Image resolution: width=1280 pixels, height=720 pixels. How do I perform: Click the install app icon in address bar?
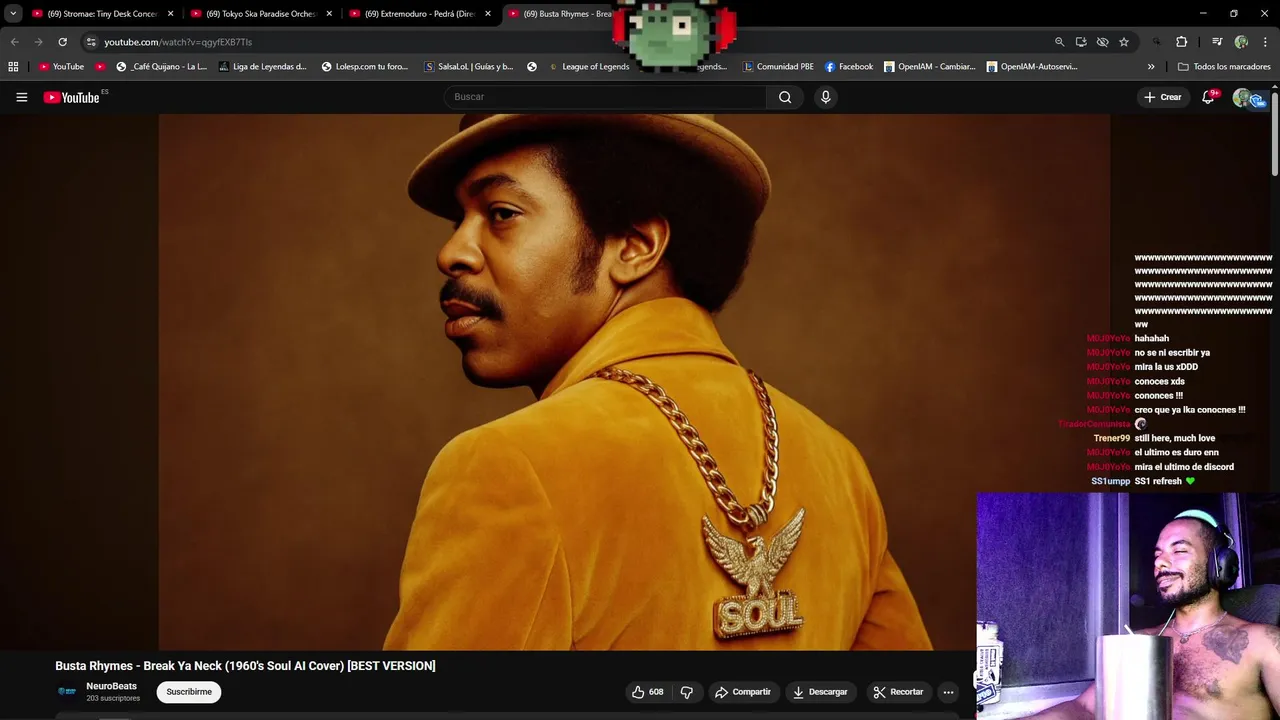(x=1081, y=42)
